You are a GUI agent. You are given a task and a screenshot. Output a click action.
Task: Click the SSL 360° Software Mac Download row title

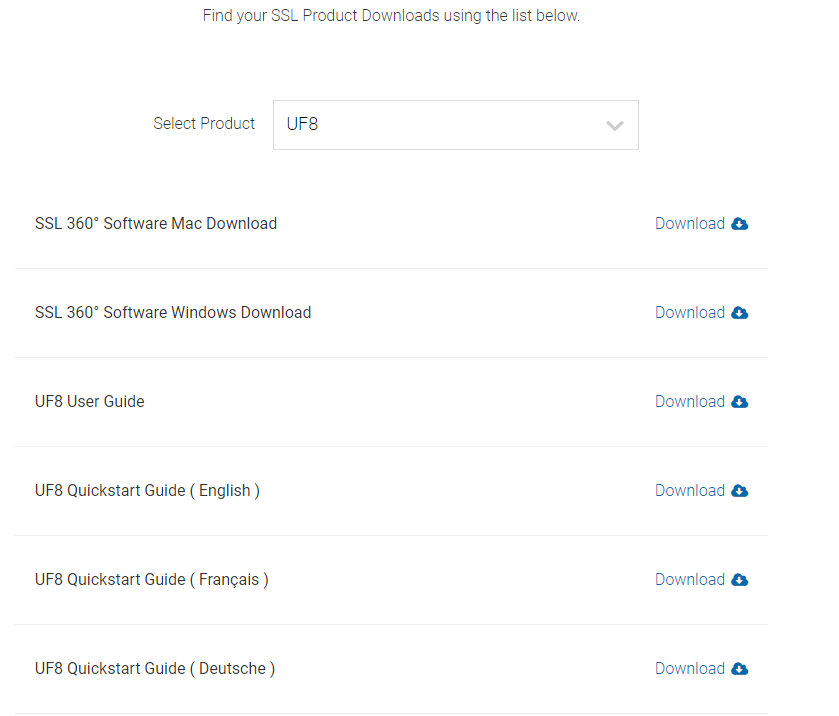(x=156, y=223)
